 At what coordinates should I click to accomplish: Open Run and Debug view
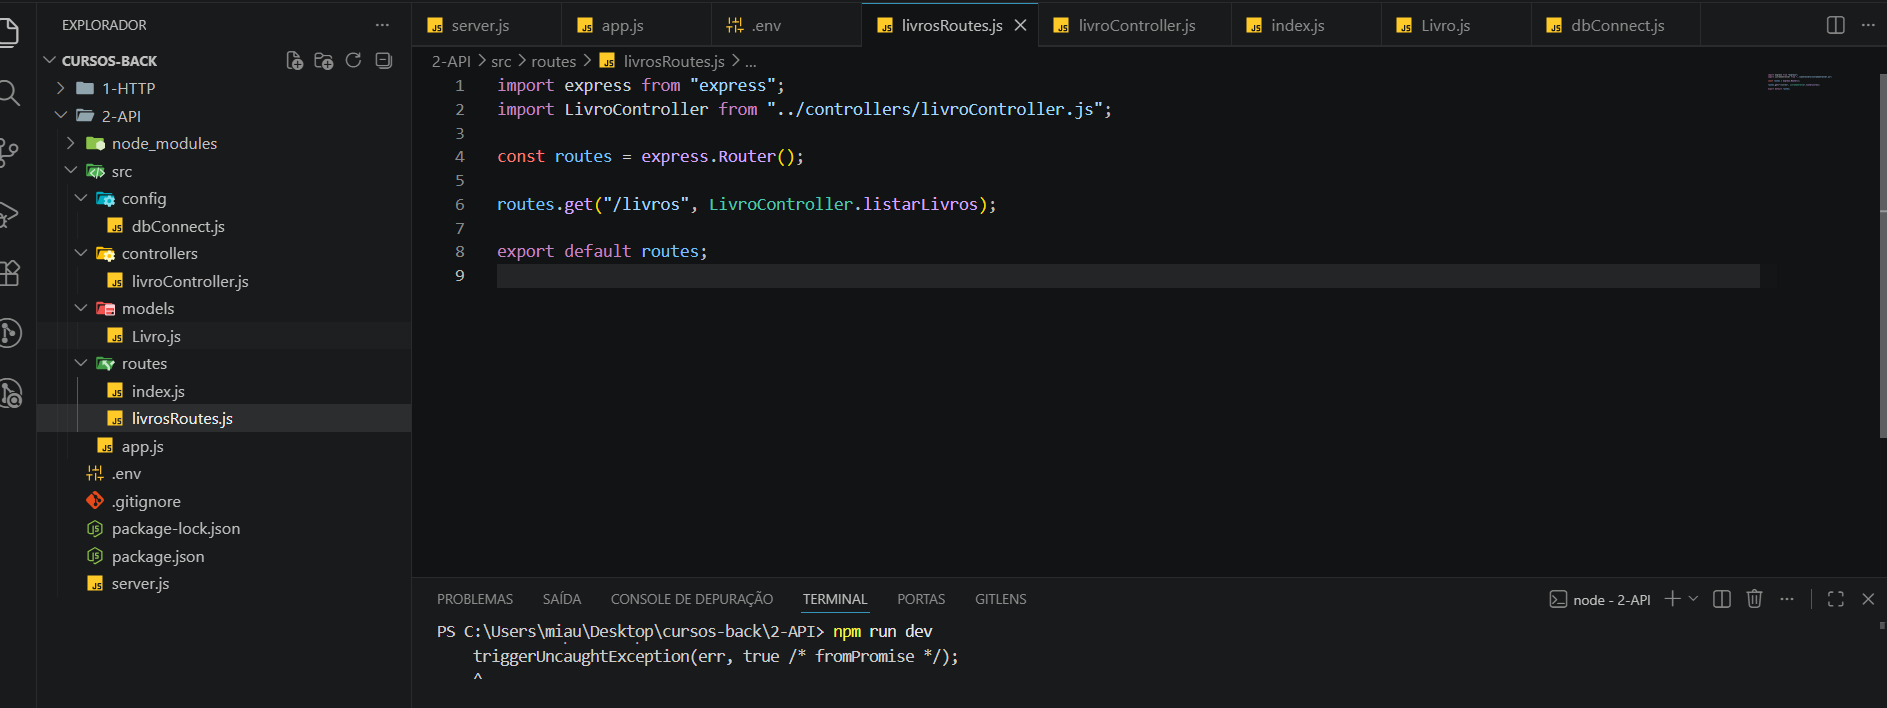(9, 213)
